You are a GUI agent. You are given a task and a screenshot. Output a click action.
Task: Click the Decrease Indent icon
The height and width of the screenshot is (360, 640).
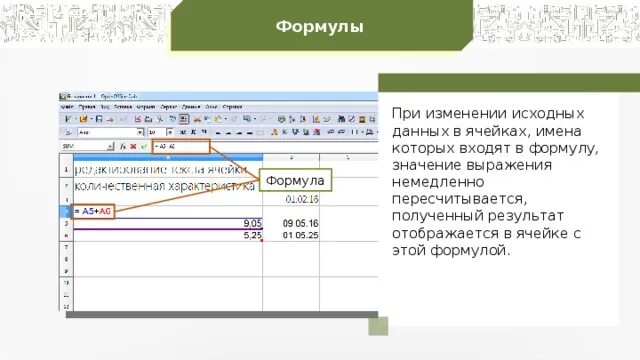pos(331,132)
